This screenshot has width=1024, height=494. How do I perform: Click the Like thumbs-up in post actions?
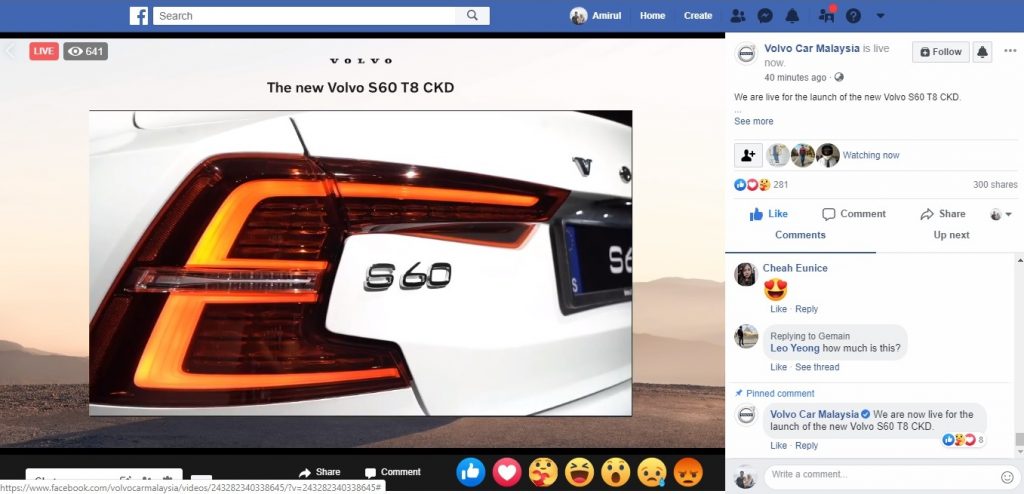pos(769,214)
